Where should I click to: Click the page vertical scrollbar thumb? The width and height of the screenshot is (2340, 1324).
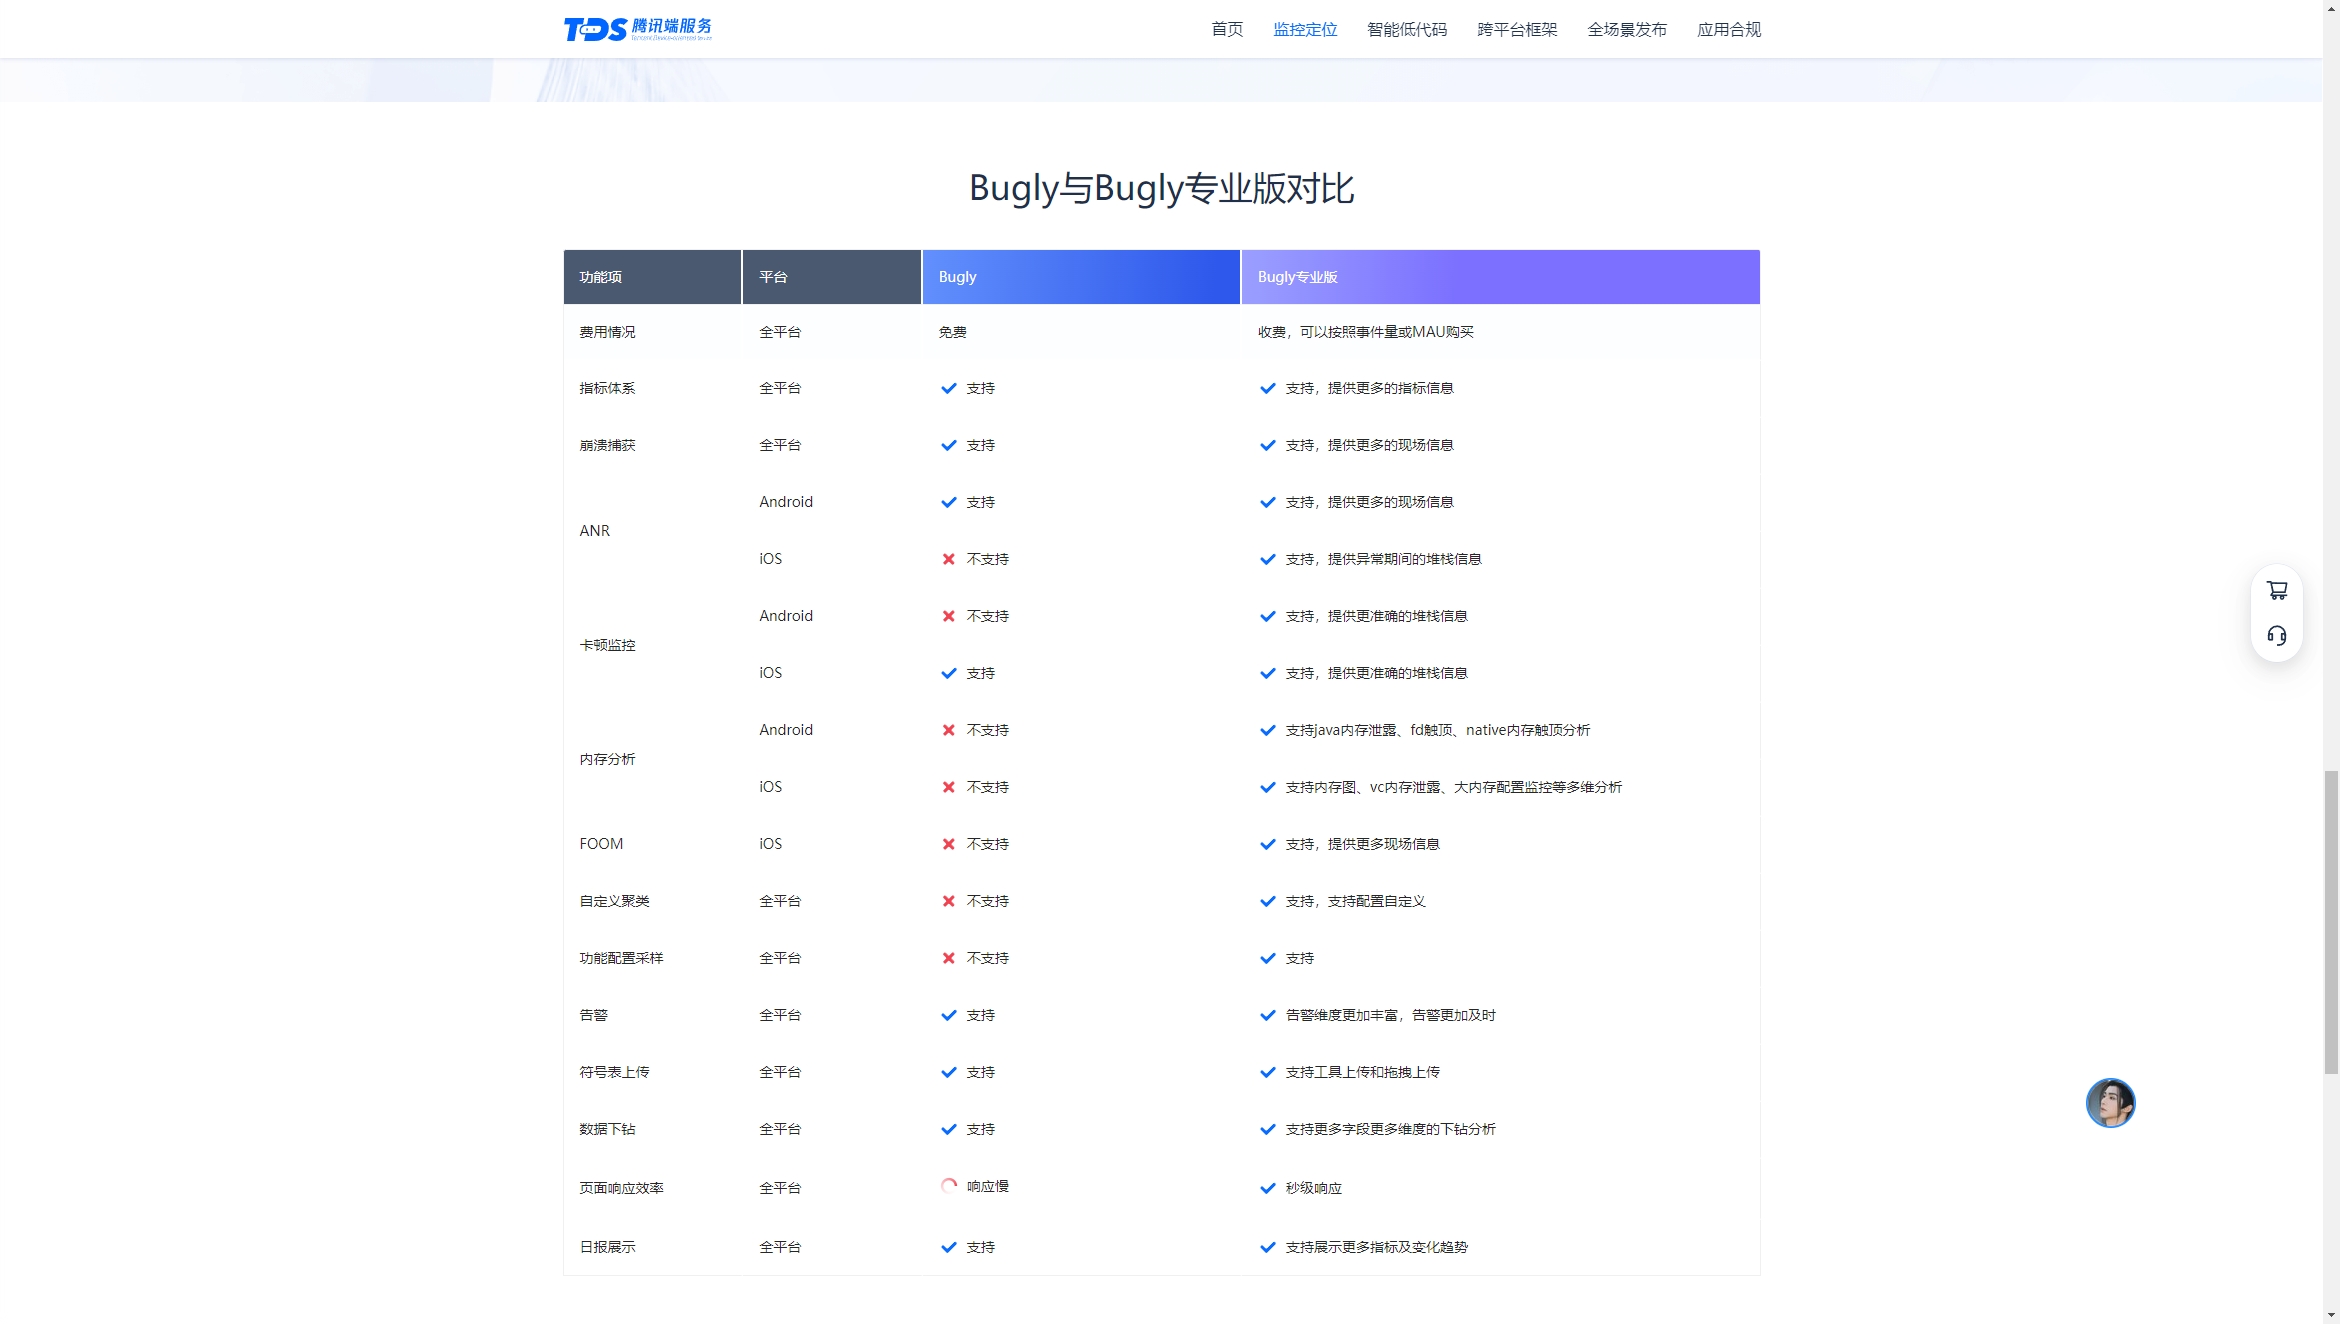[2331, 922]
